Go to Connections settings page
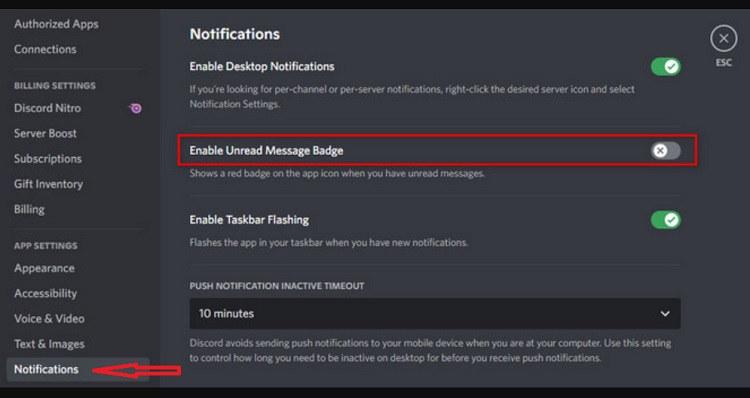 pyautogui.click(x=45, y=49)
